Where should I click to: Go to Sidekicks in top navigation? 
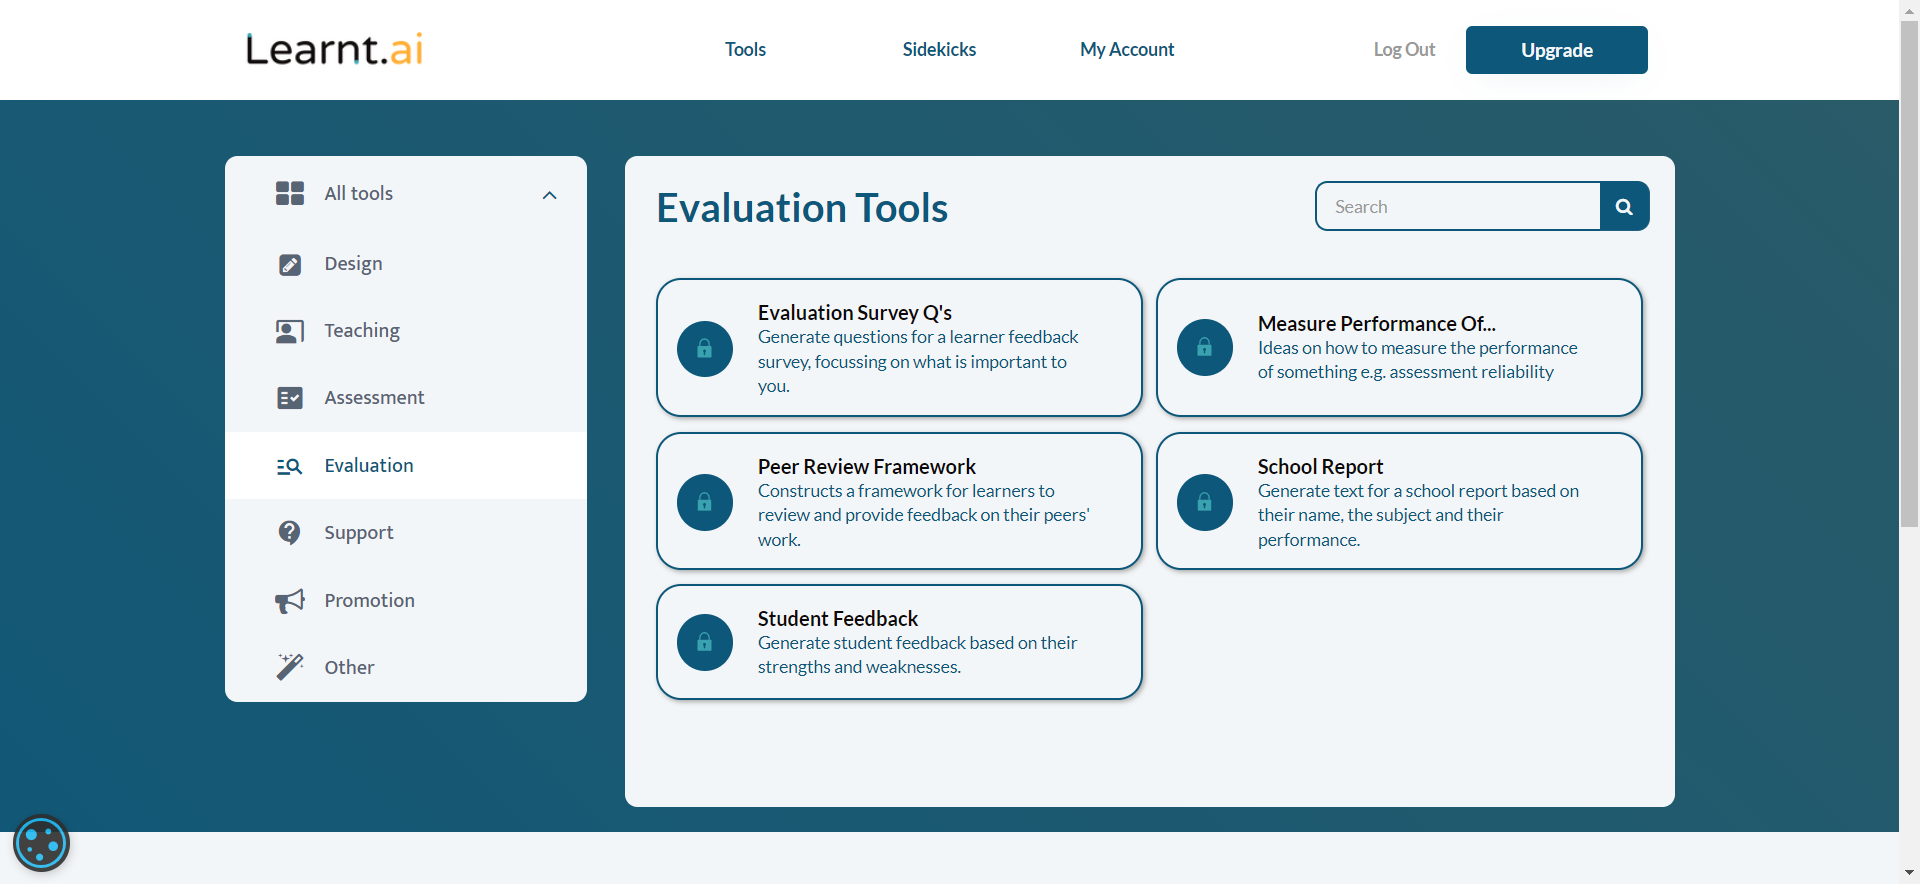[939, 50]
